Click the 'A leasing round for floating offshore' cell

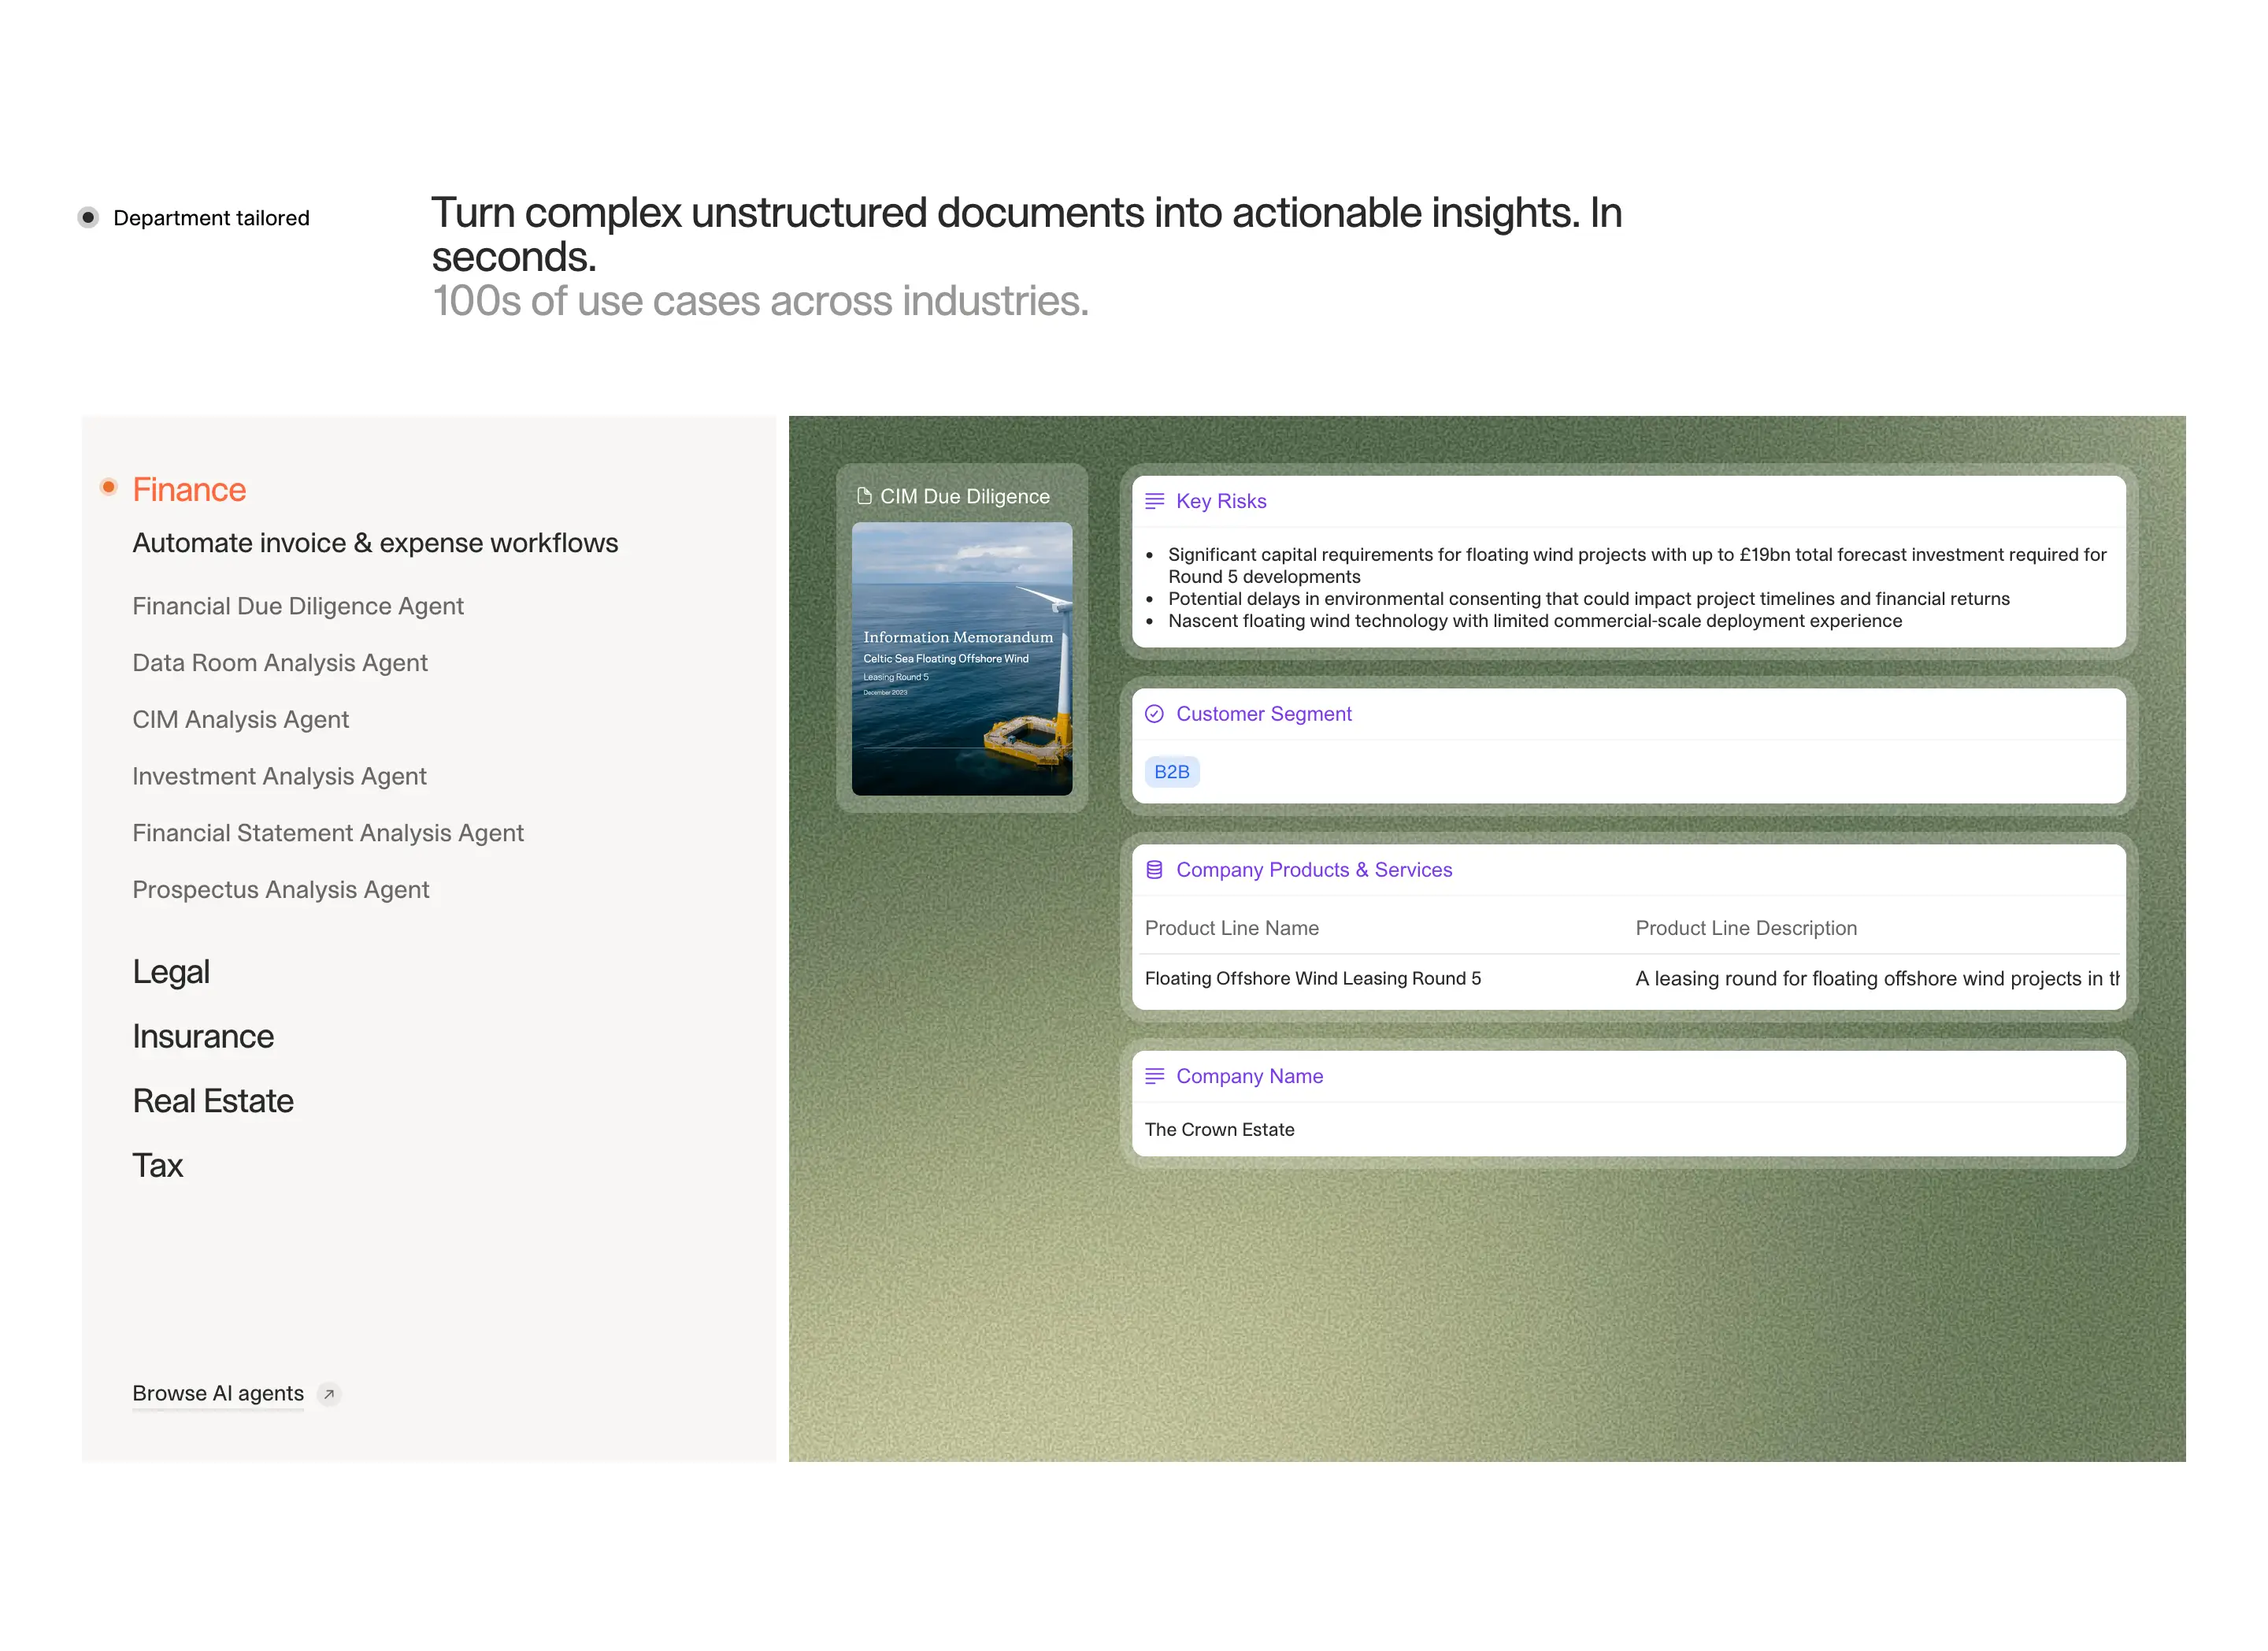pos(1877,979)
